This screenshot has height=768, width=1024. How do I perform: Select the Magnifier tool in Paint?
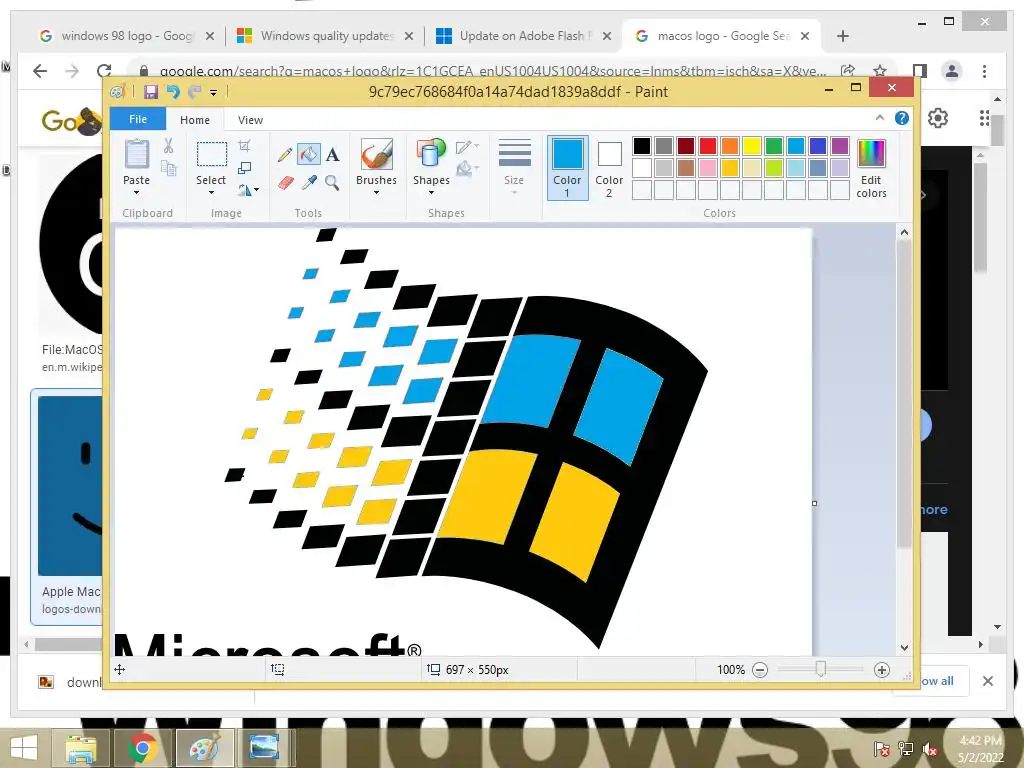[332, 183]
